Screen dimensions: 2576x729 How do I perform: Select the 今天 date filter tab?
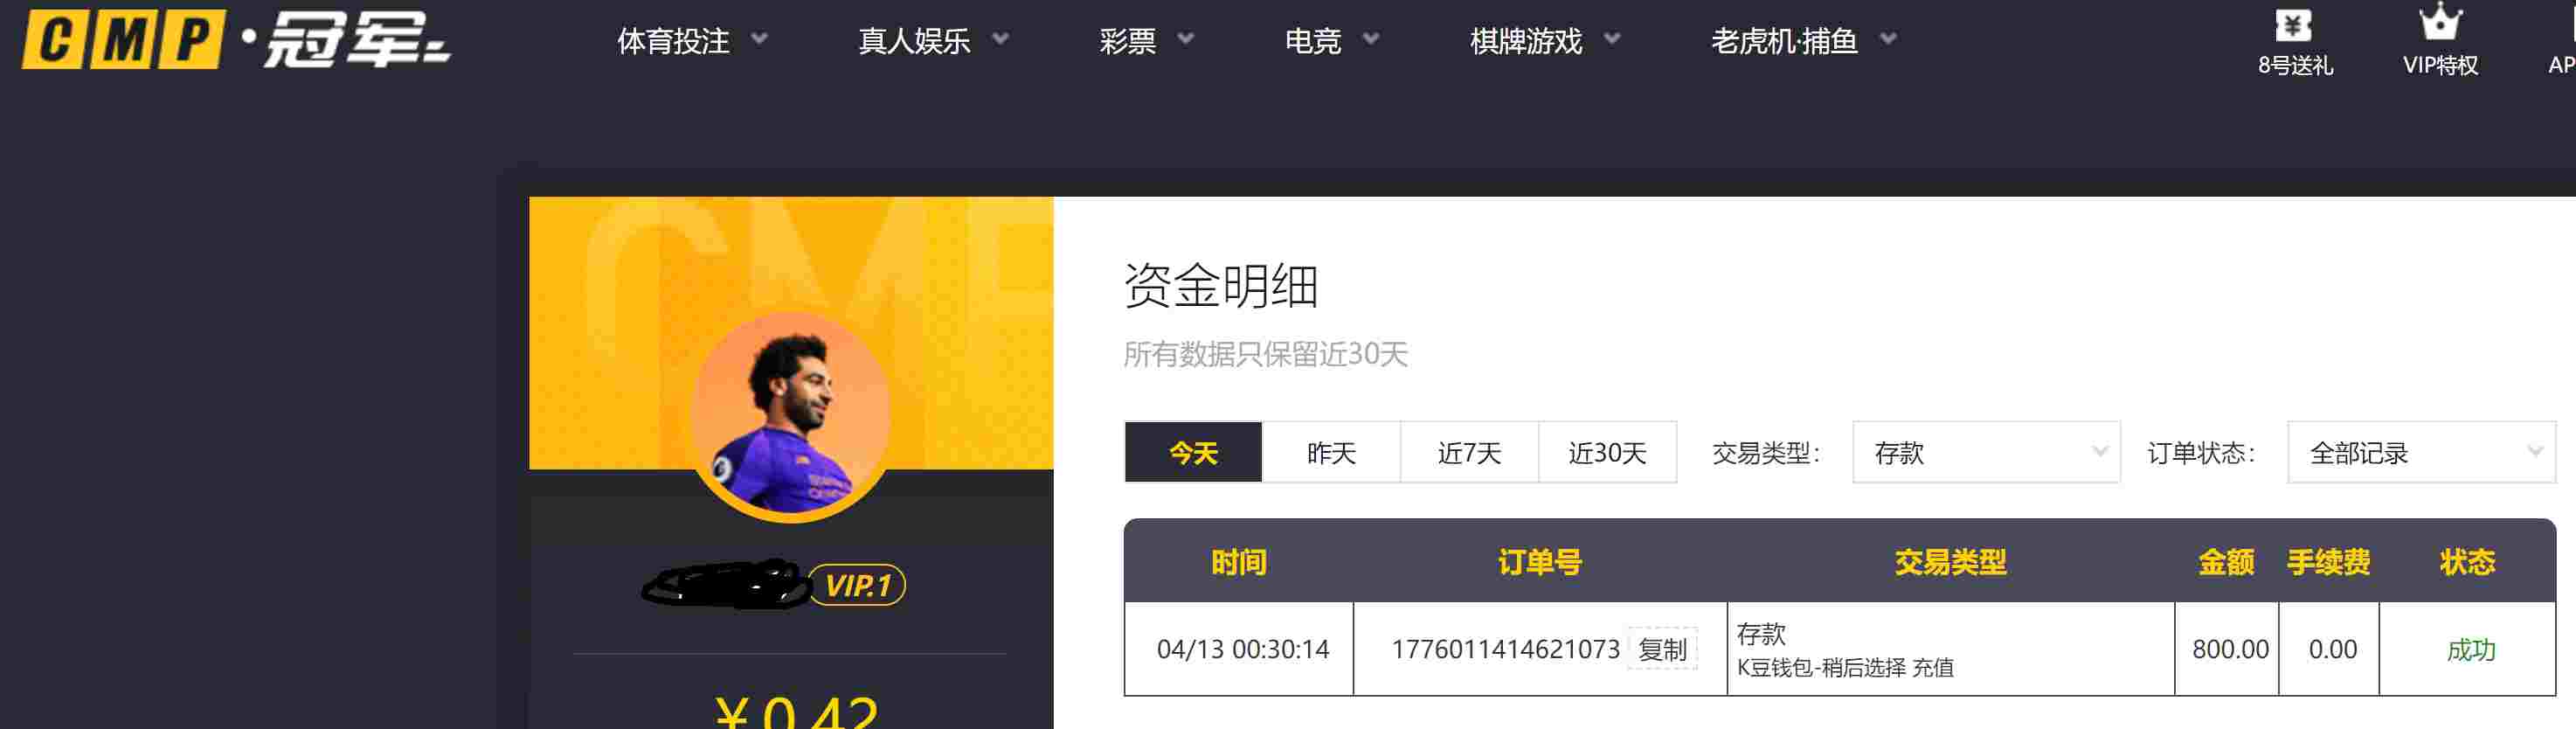point(1193,453)
